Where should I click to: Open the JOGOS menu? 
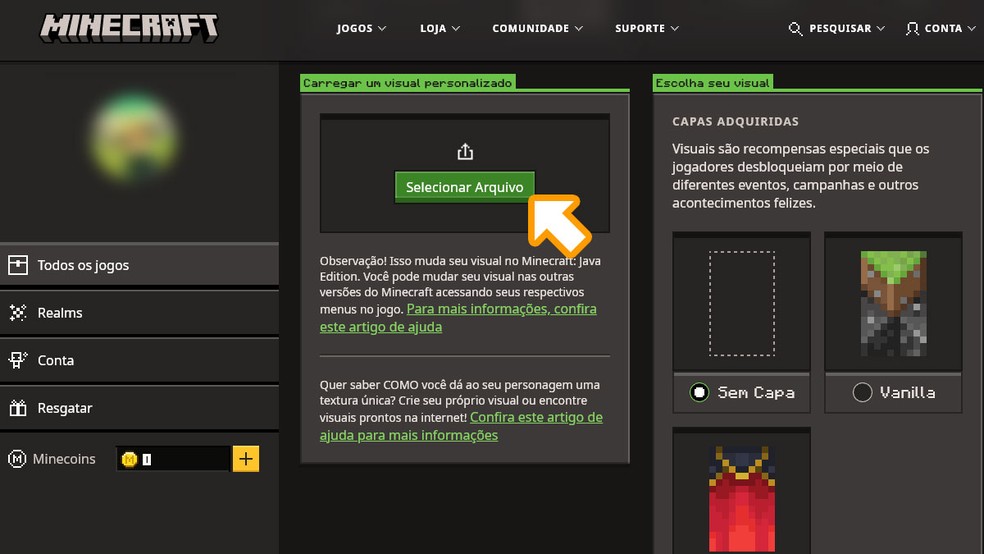355,28
